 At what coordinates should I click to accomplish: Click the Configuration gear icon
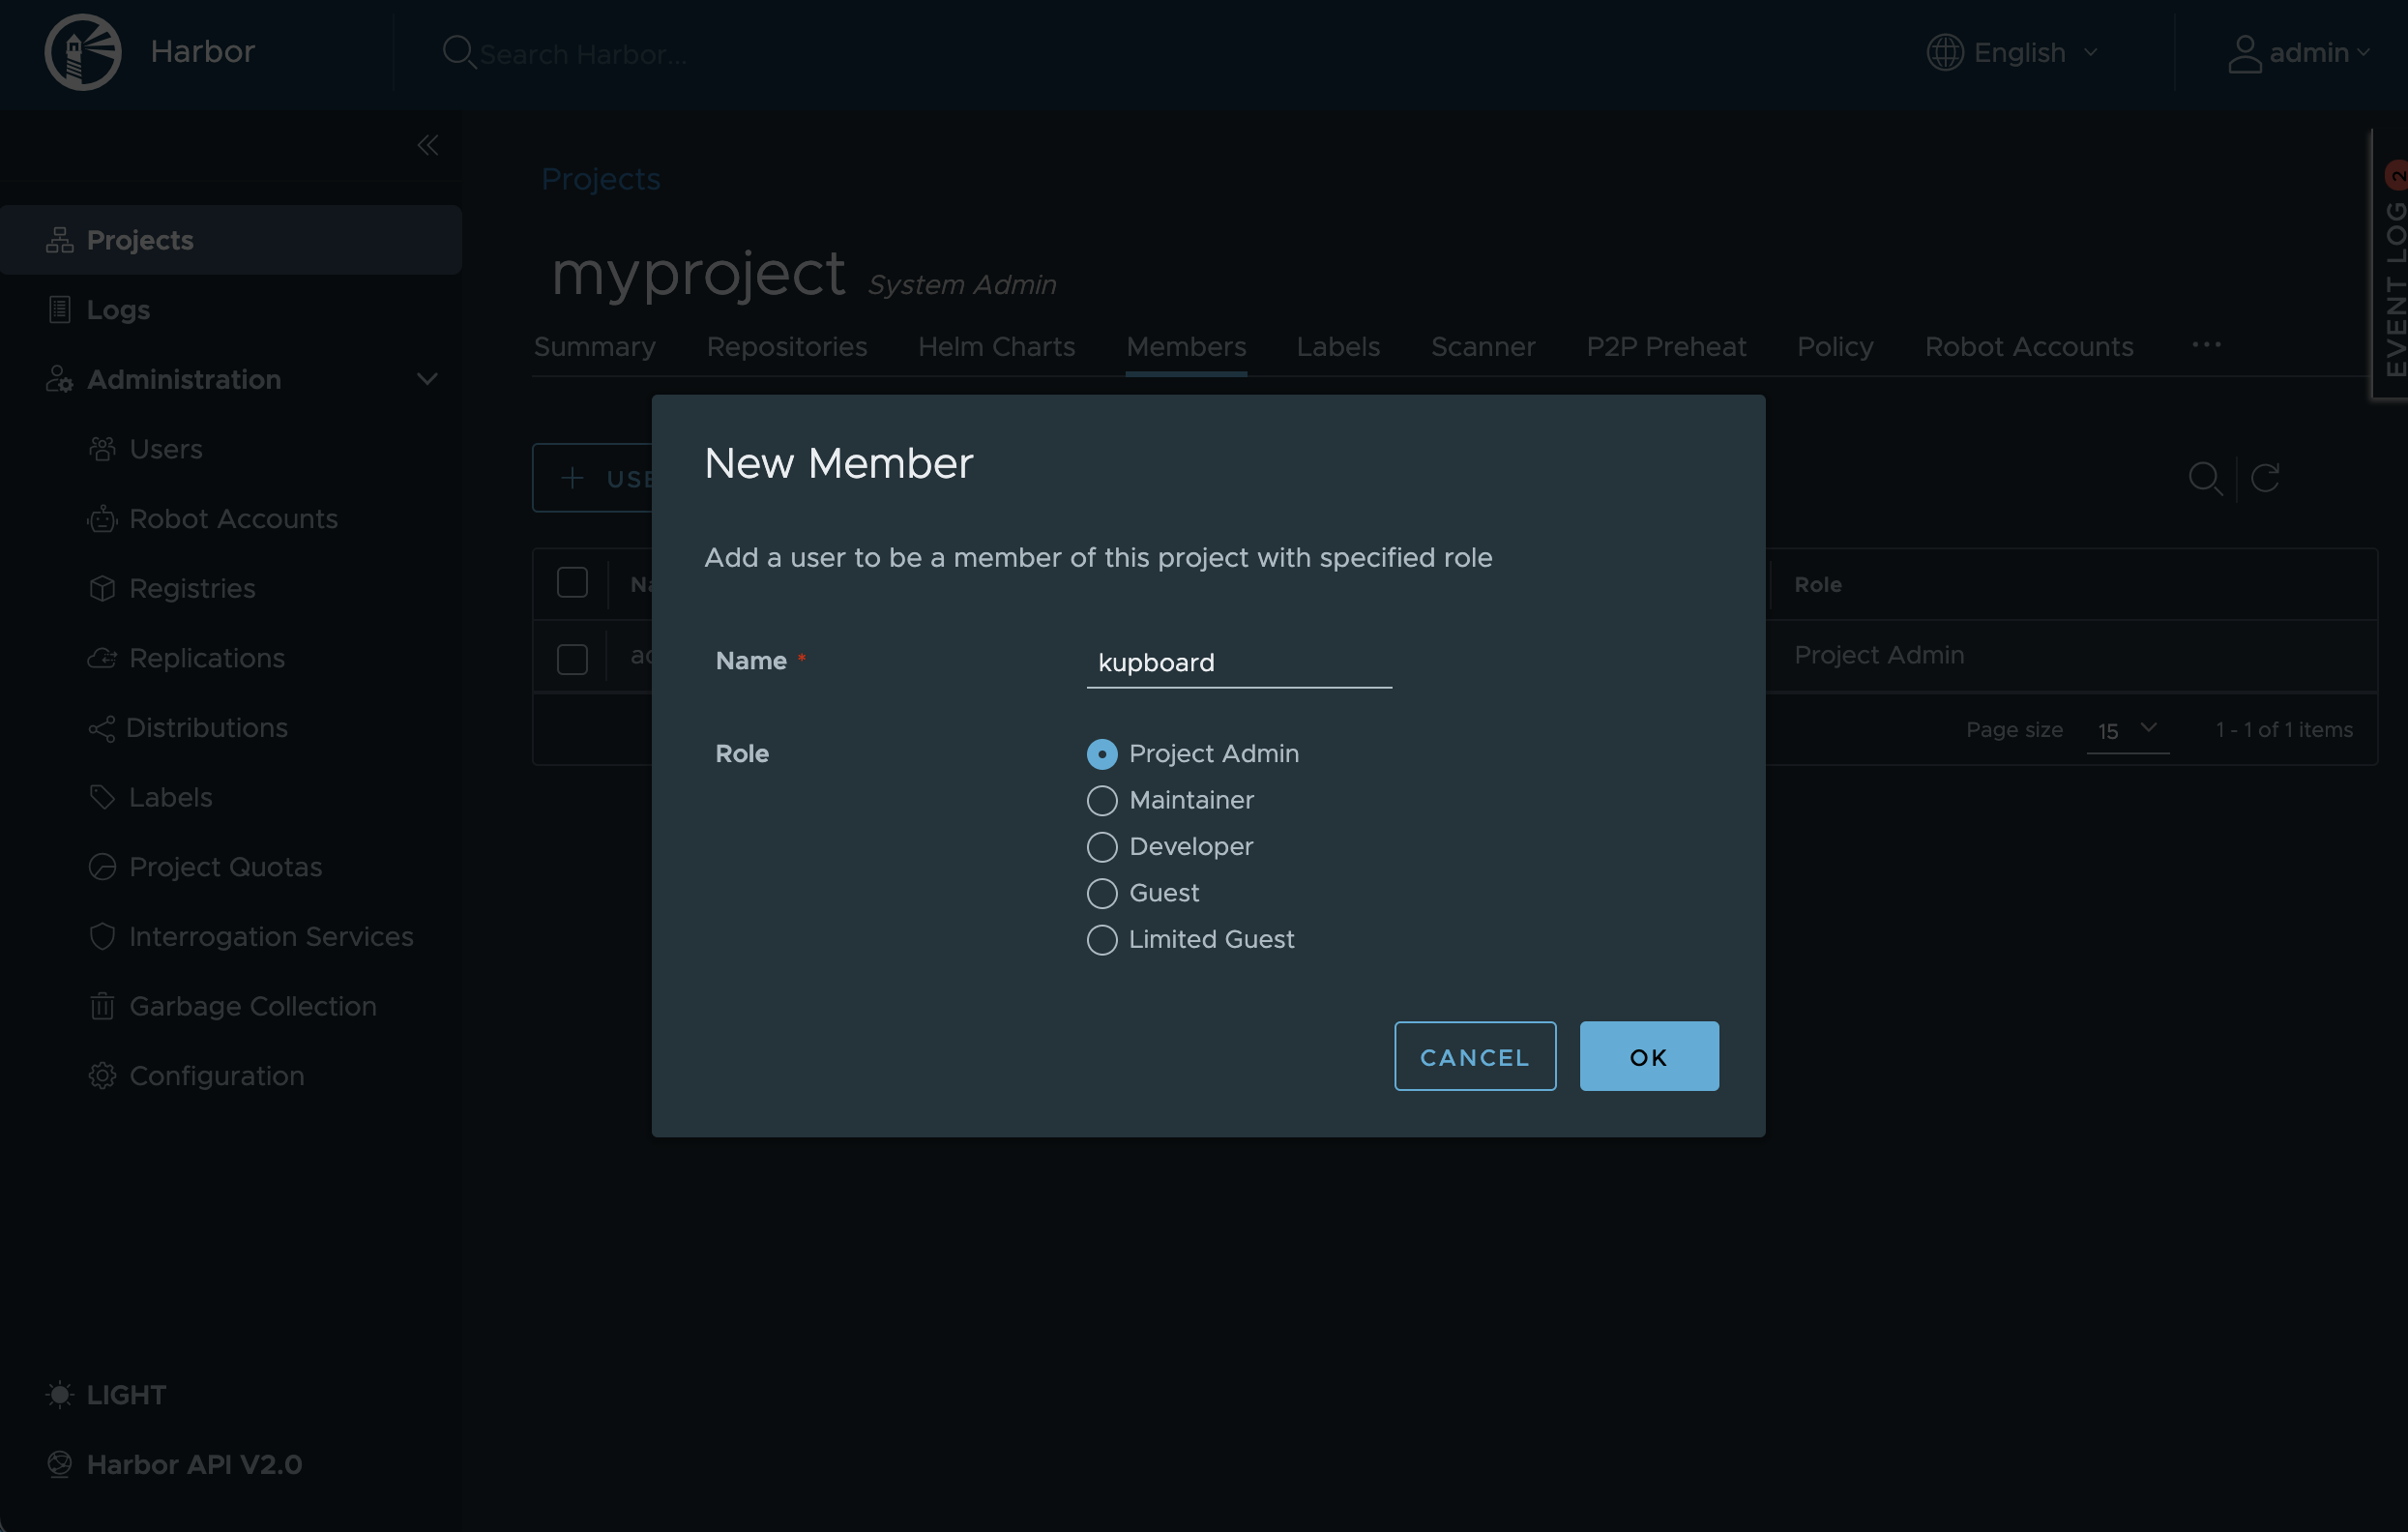pos(102,1076)
